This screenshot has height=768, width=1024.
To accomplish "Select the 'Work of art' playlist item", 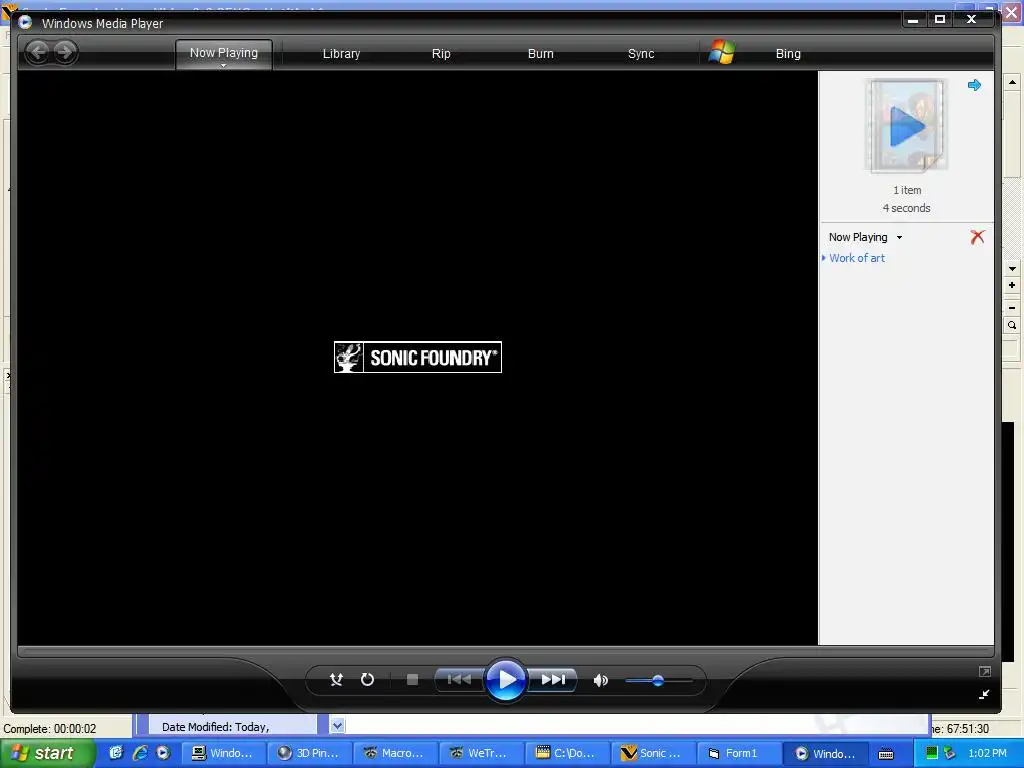I will pyautogui.click(x=857, y=258).
